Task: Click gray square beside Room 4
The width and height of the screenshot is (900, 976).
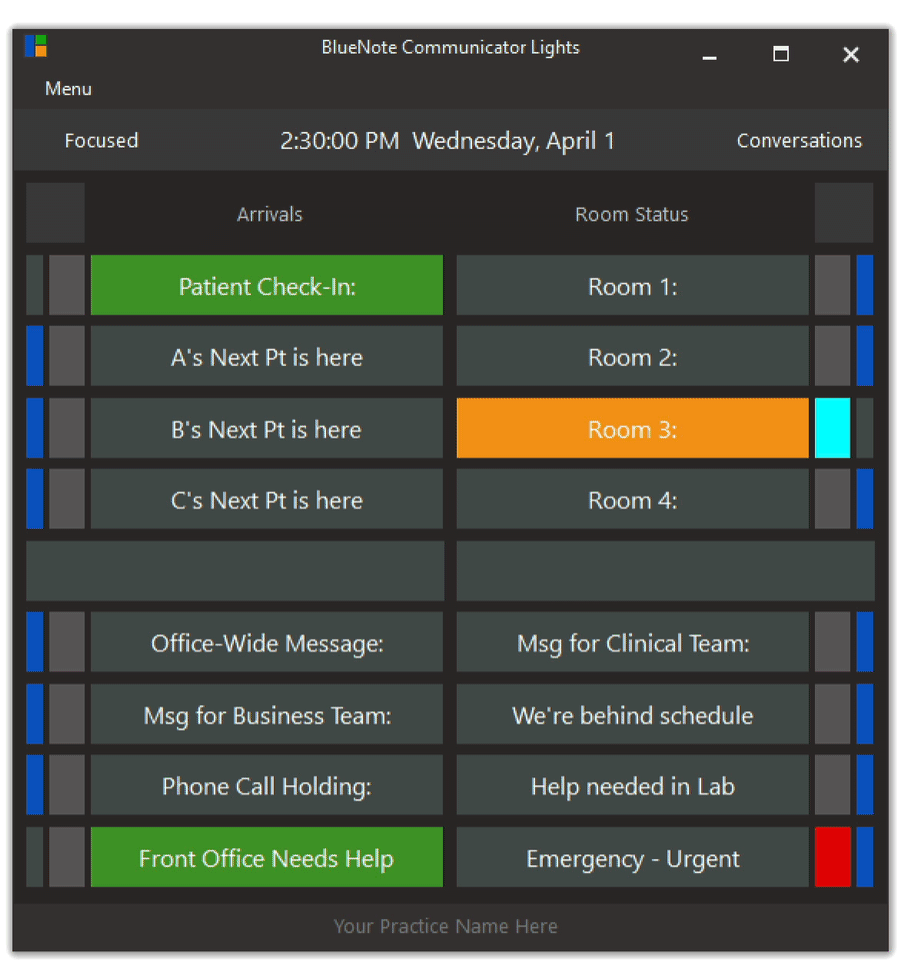Action: tap(833, 499)
